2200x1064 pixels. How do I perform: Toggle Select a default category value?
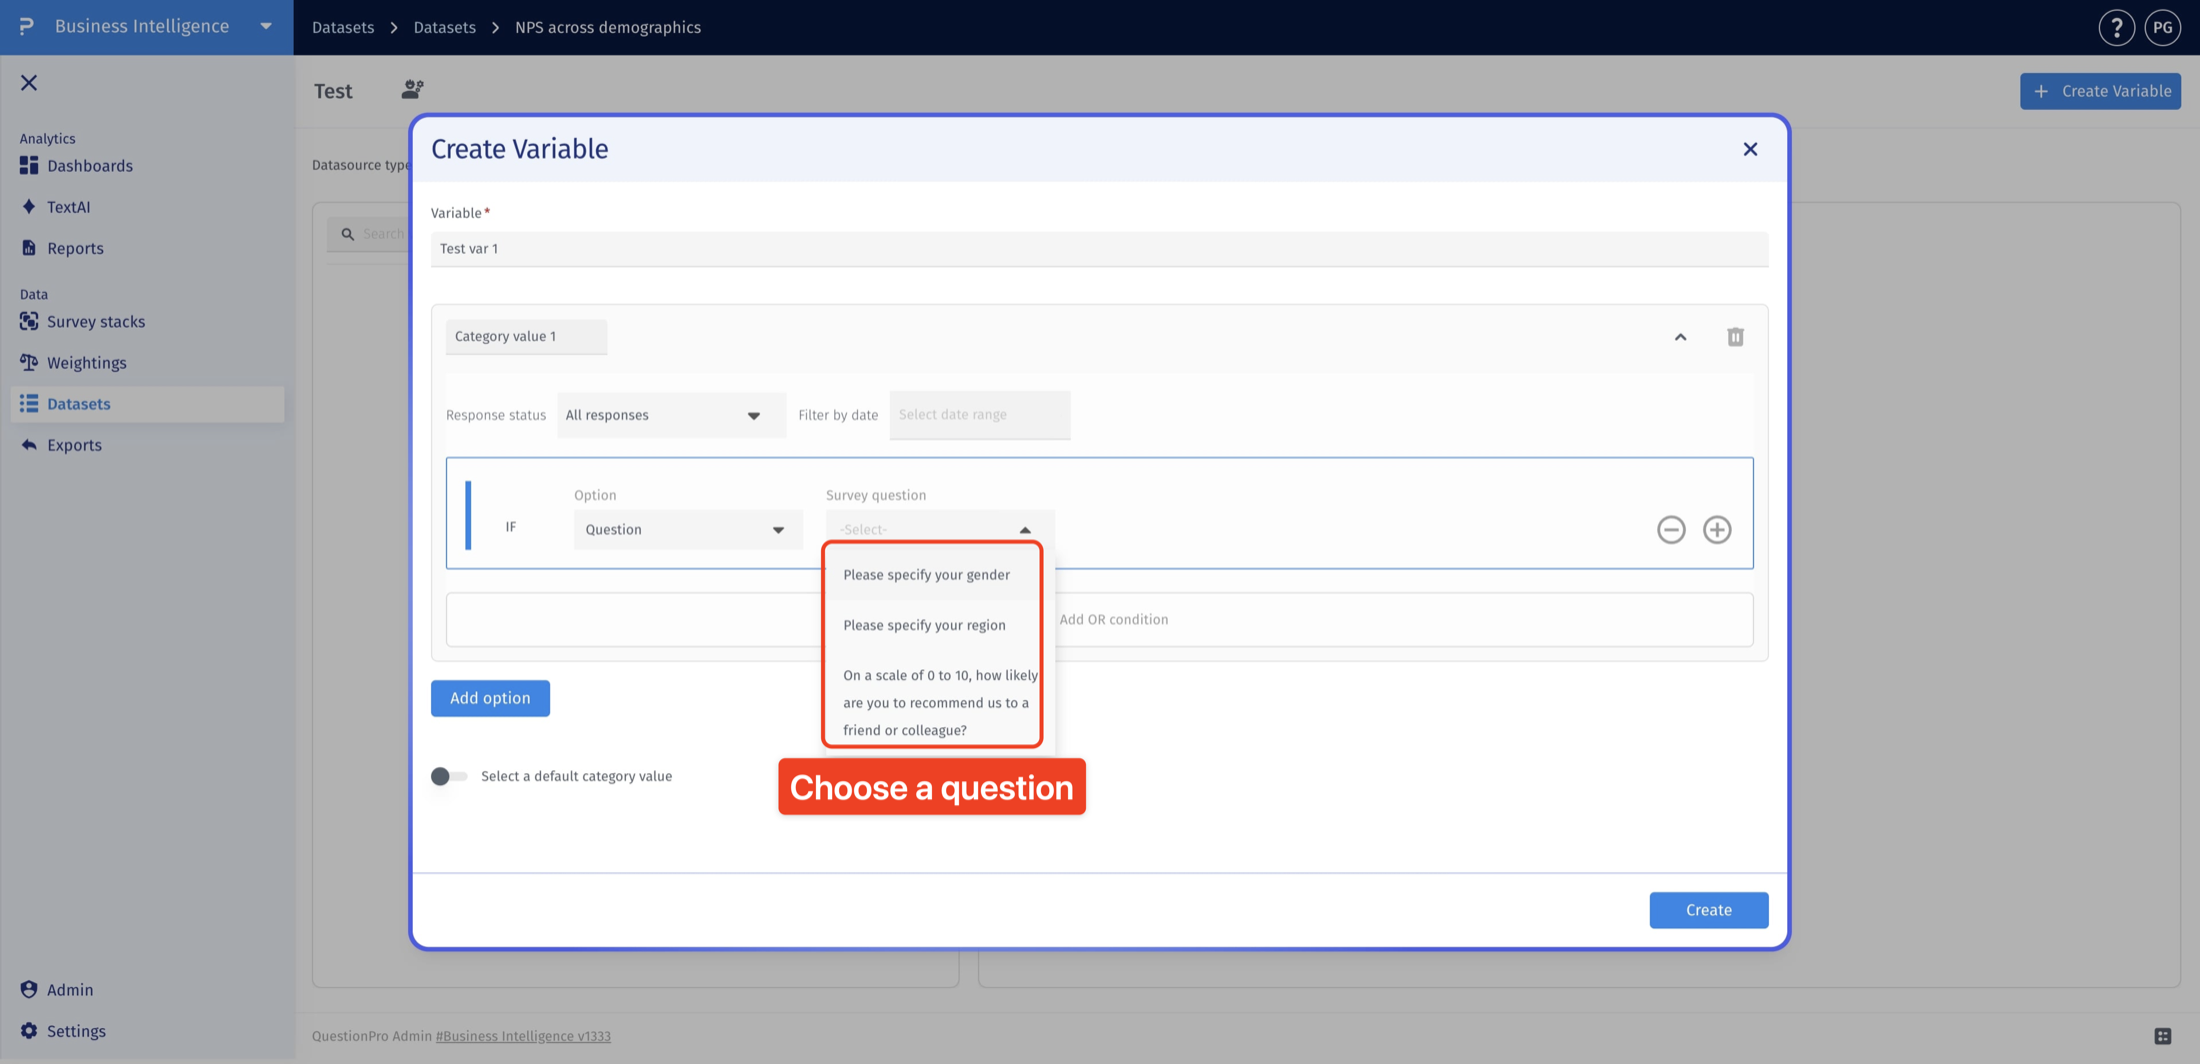pos(448,776)
